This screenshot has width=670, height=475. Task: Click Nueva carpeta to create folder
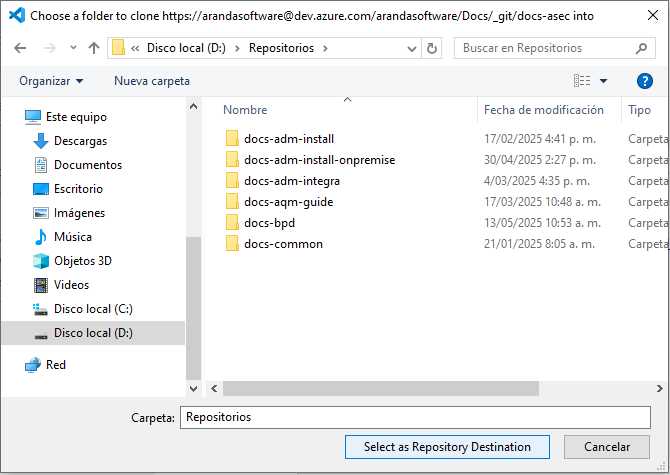coord(151,81)
